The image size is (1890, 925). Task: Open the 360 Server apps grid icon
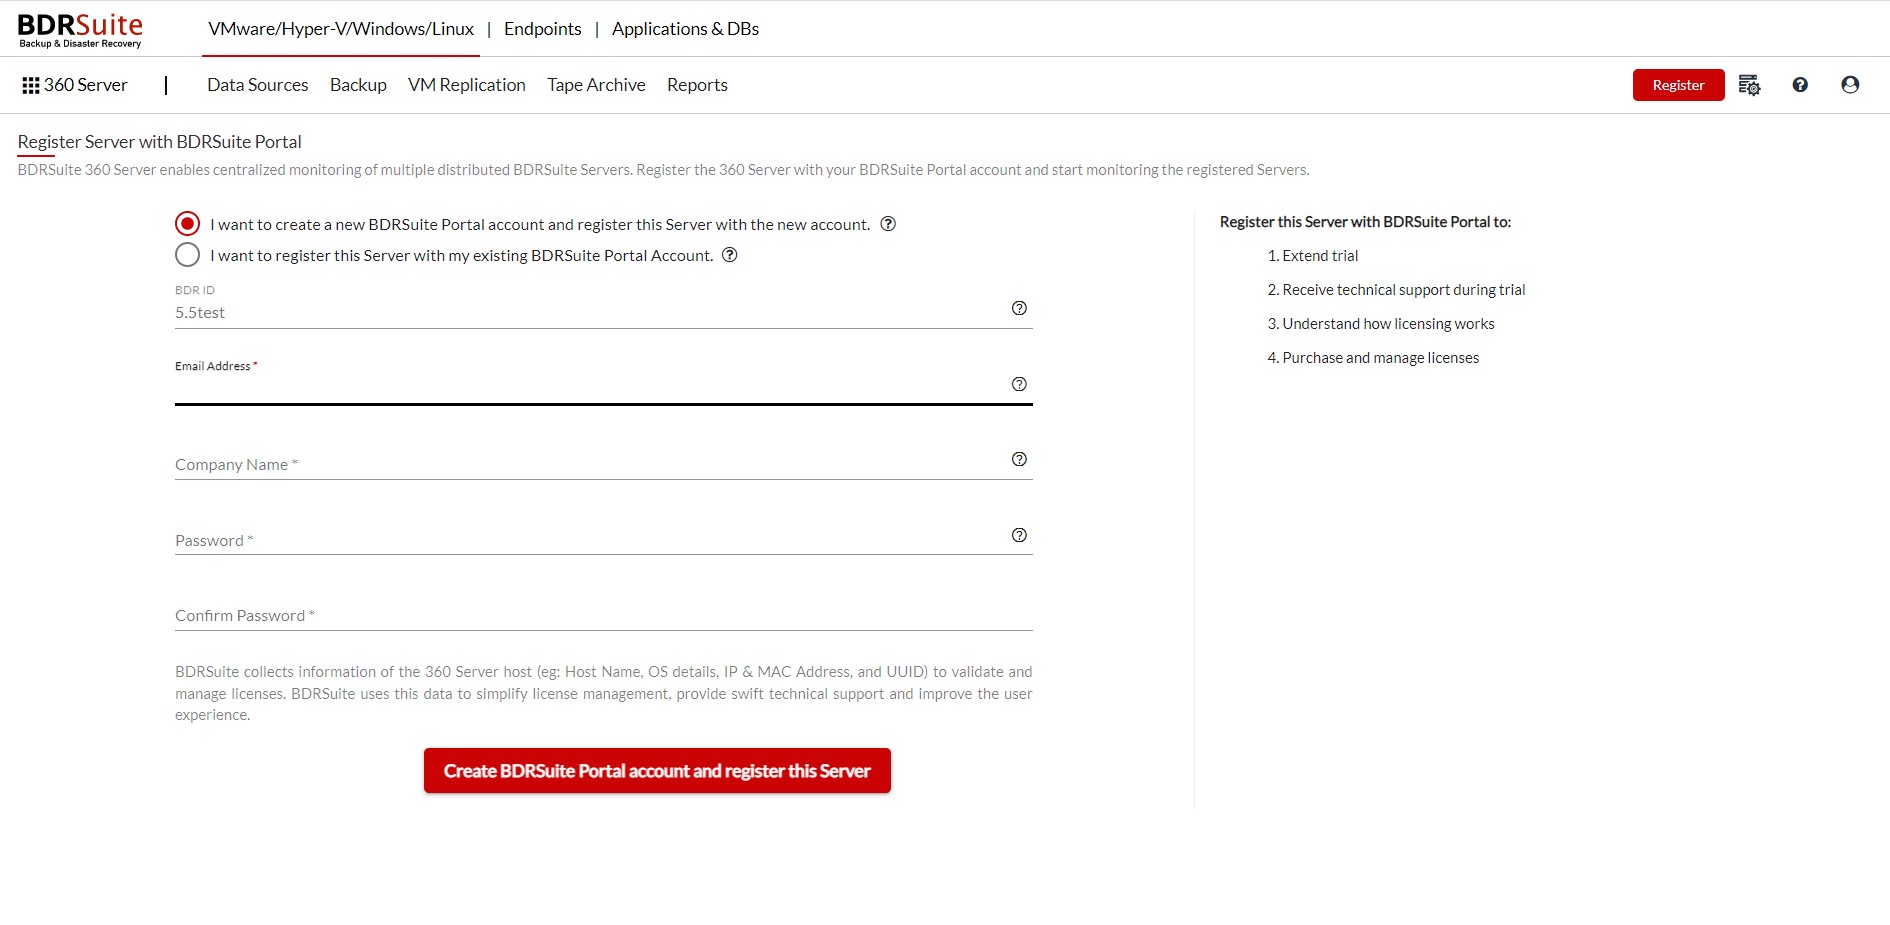(31, 86)
